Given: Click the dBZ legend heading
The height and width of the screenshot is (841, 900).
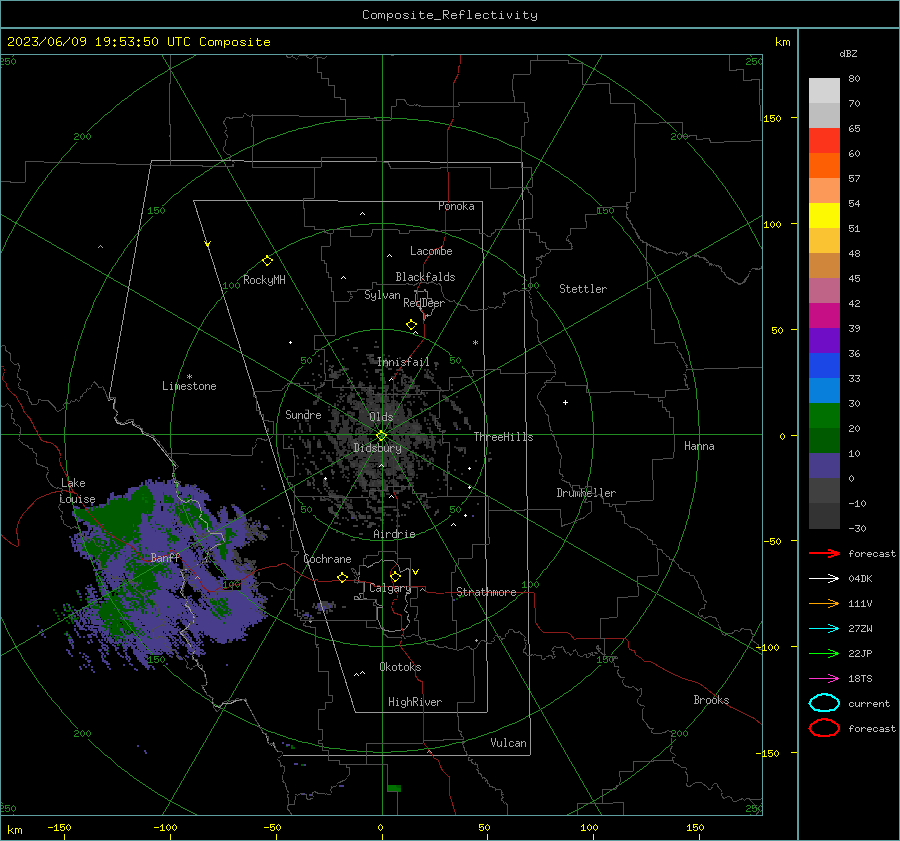Looking at the screenshot, I should 848,53.
